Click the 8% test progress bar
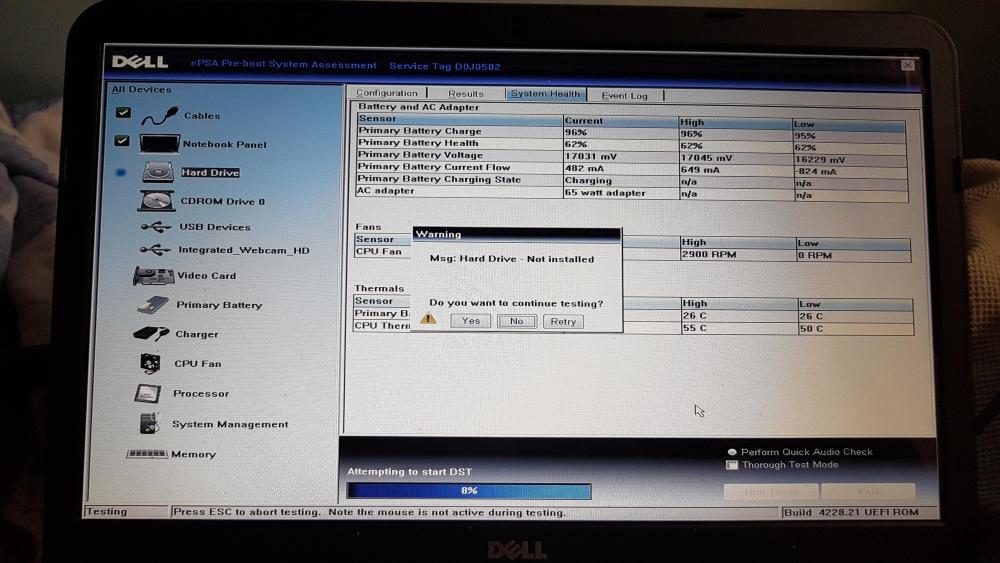Image resolution: width=1000 pixels, height=563 pixels. (469, 490)
